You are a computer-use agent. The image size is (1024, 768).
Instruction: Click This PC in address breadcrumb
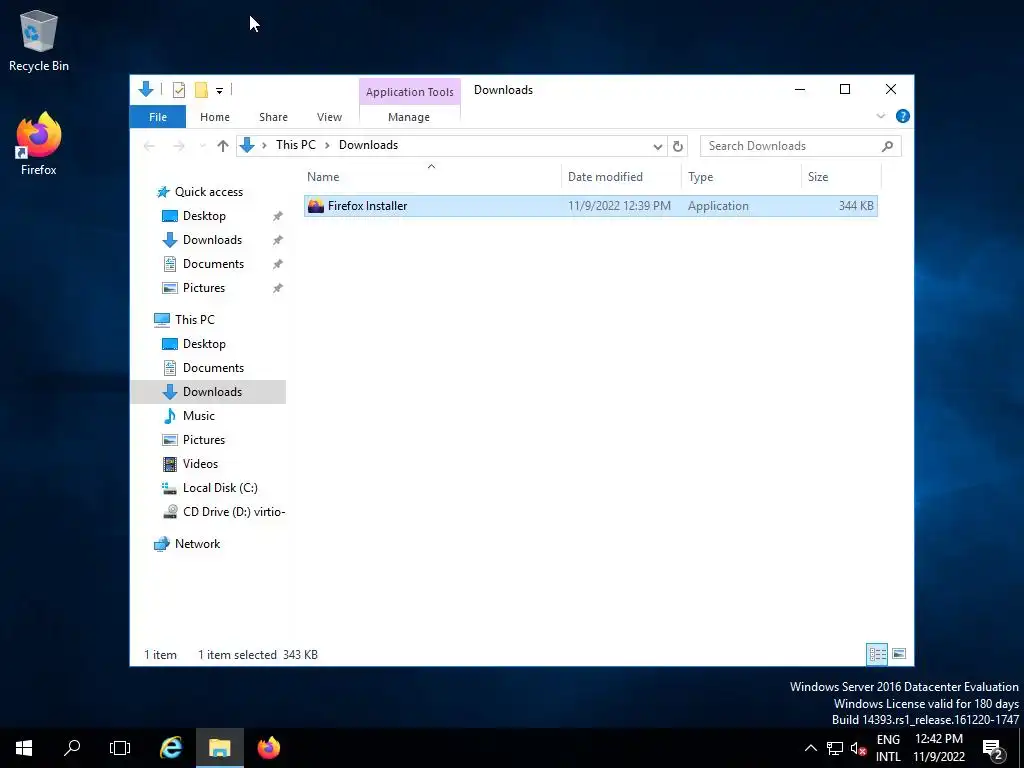click(295, 145)
